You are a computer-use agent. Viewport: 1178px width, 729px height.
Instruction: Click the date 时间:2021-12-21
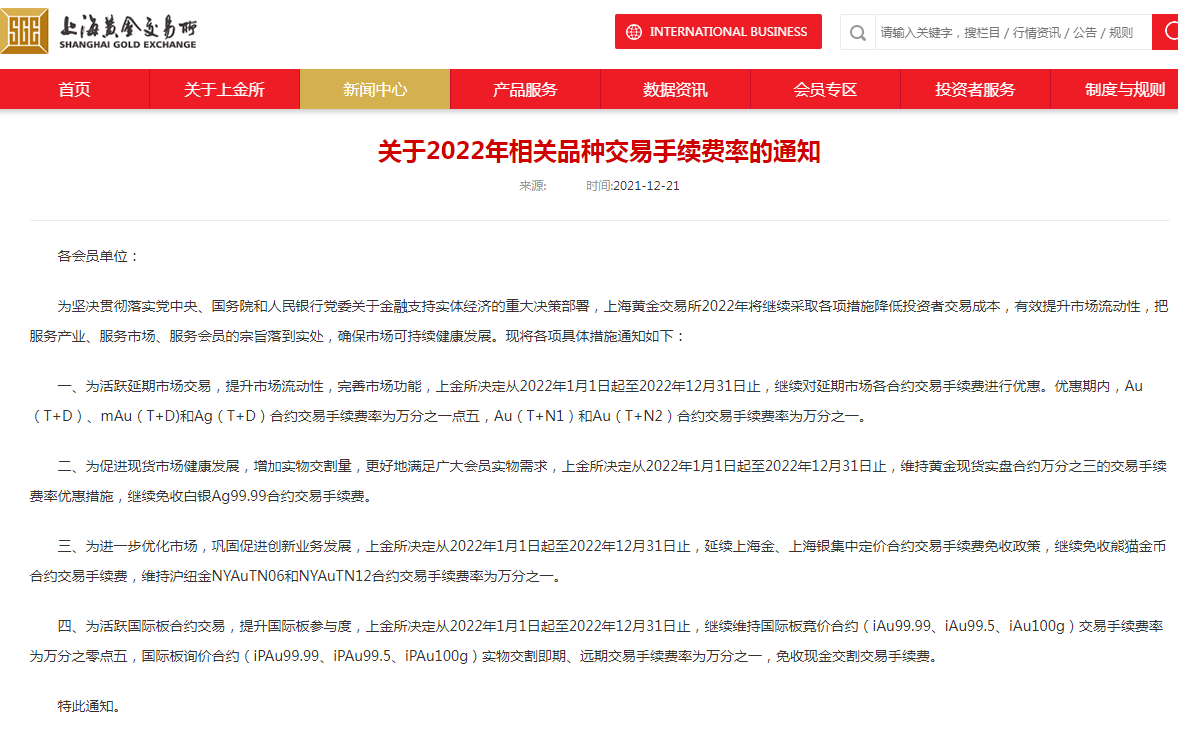click(633, 186)
